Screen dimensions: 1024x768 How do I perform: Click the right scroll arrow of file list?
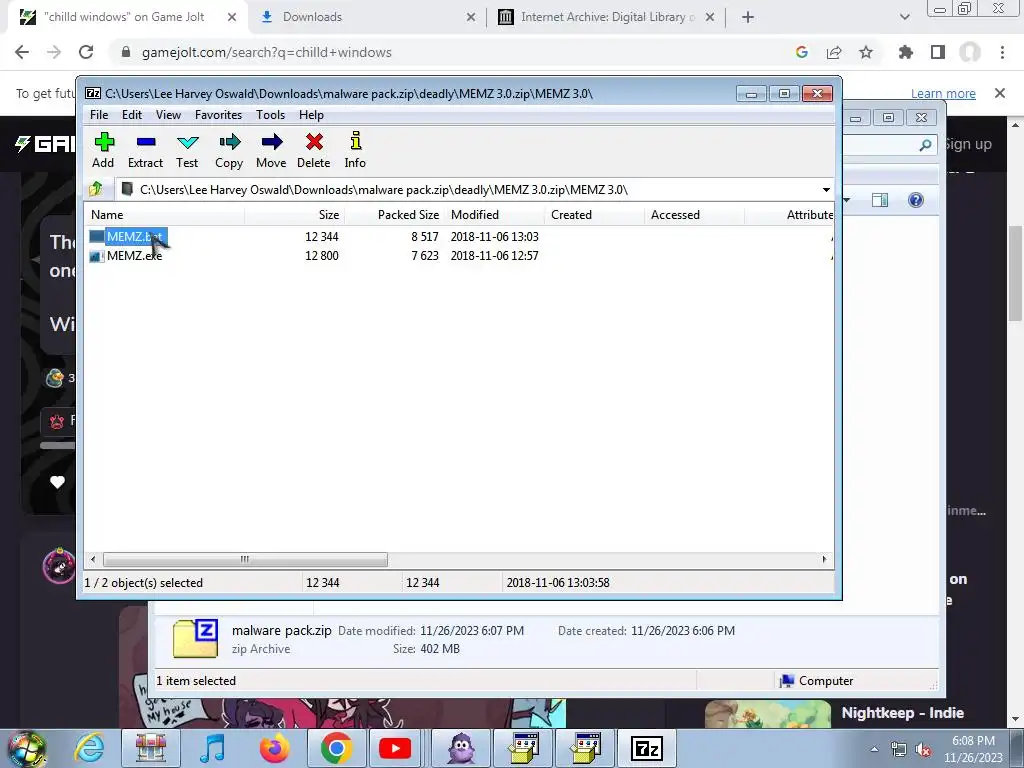(x=824, y=560)
